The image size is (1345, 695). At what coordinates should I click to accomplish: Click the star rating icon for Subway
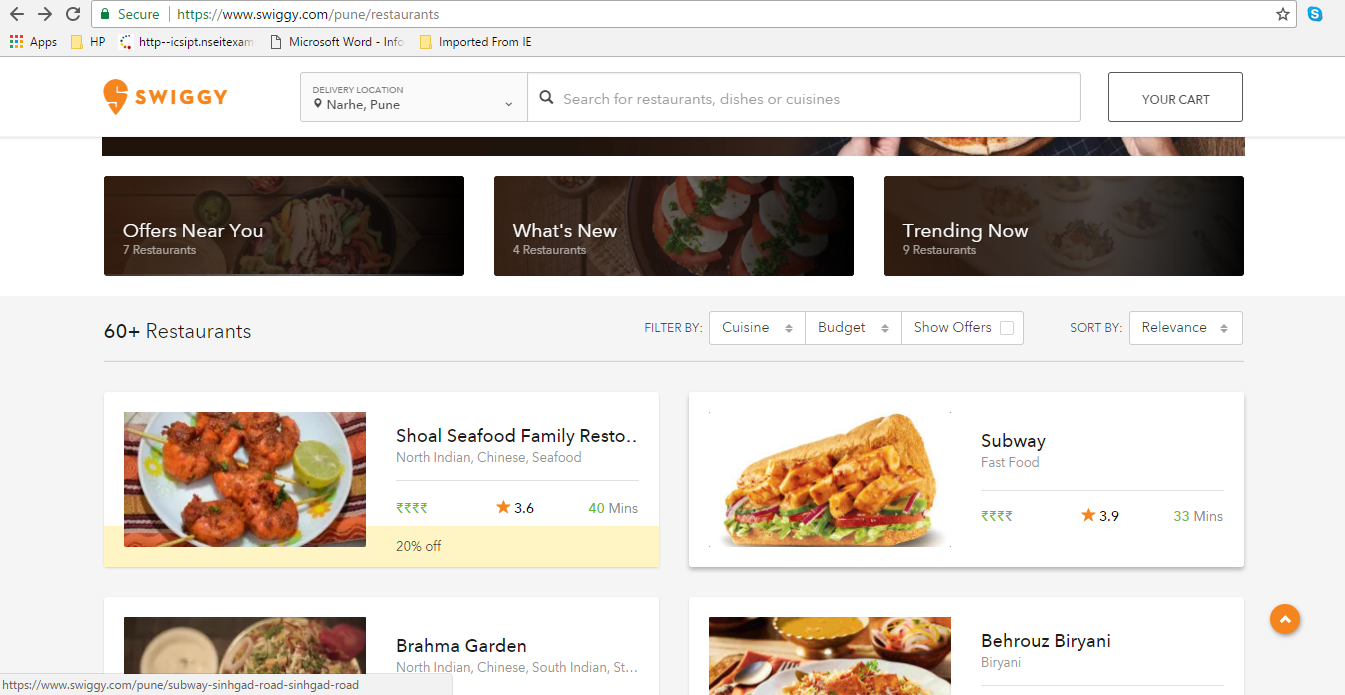tap(1088, 515)
